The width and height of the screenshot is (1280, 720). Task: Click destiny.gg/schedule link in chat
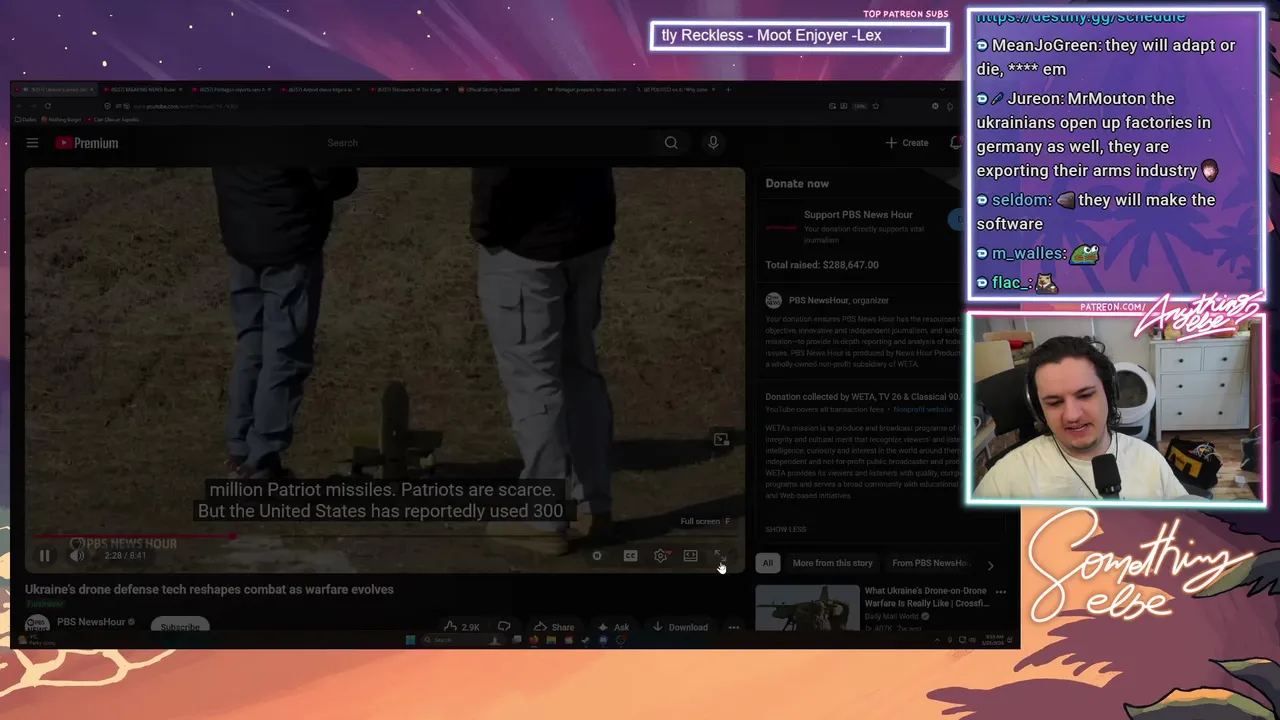coord(1081,17)
